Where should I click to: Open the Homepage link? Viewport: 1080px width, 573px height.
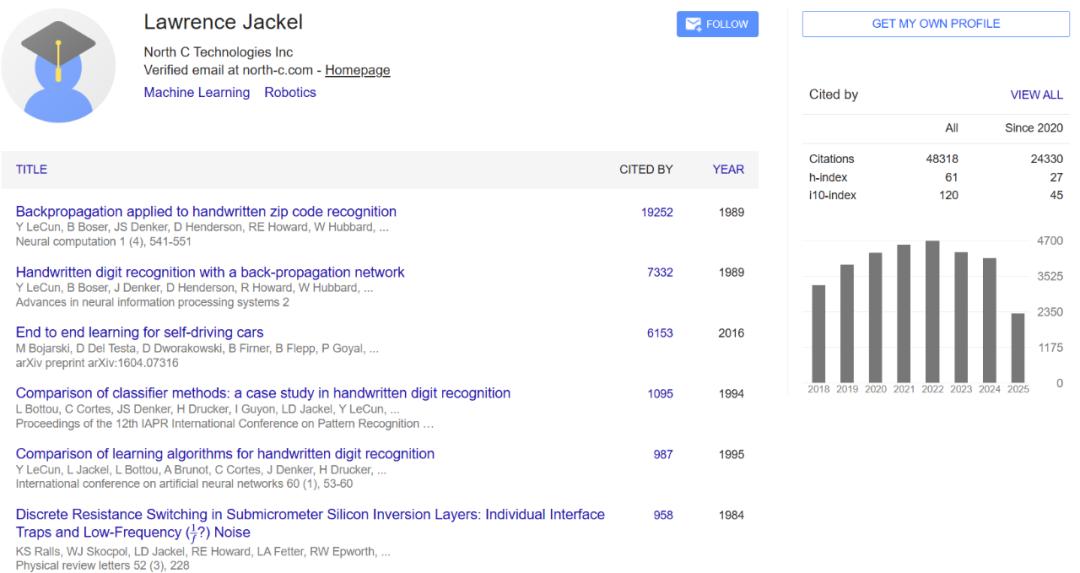pos(357,70)
